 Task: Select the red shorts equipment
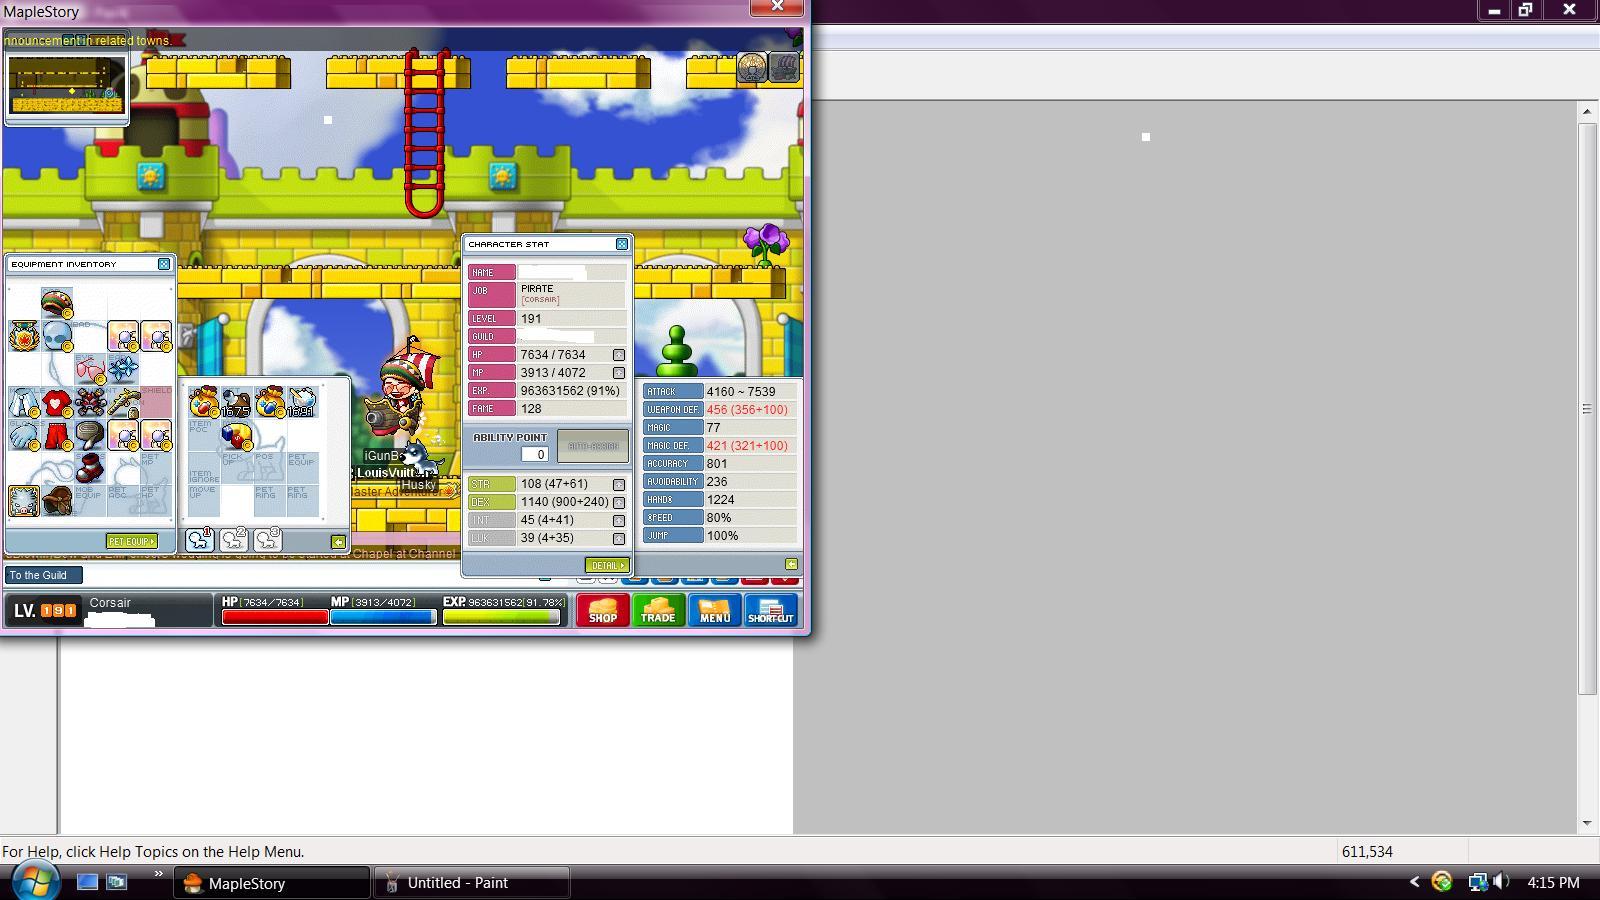pos(57,436)
